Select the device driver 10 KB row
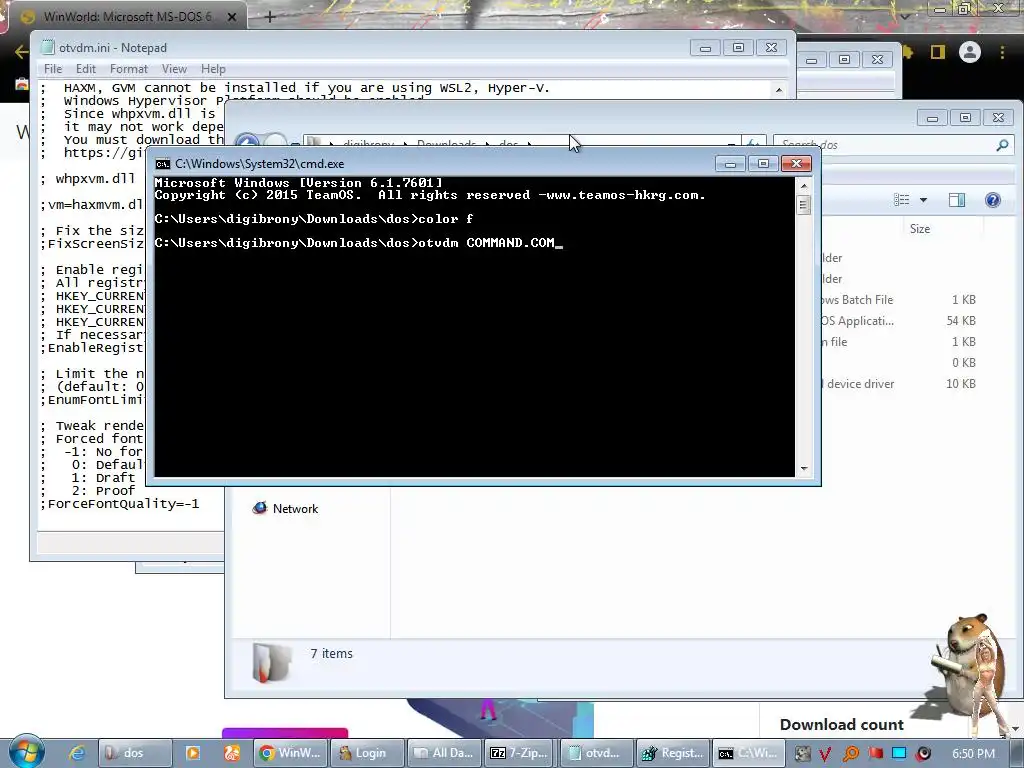The width and height of the screenshot is (1024, 768). 899,384
